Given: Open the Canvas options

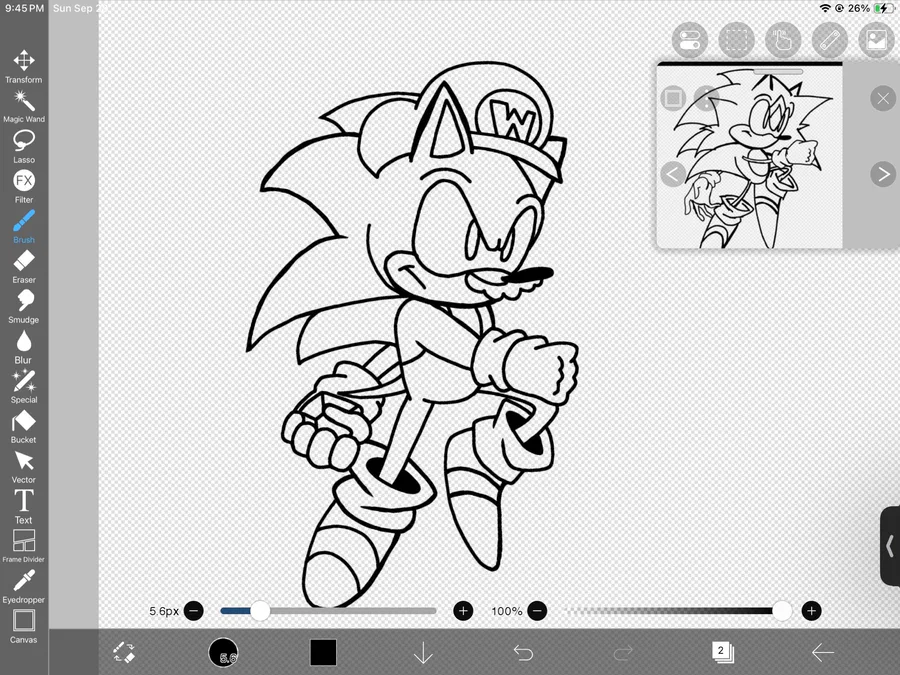Looking at the screenshot, I should tap(24, 627).
